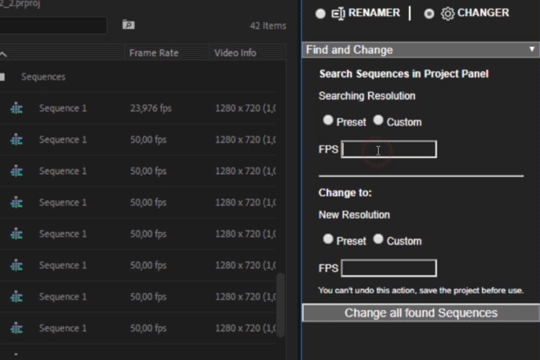Click the sequence icon of the 23,976 fps row
The width and height of the screenshot is (540, 360).
tap(17, 109)
